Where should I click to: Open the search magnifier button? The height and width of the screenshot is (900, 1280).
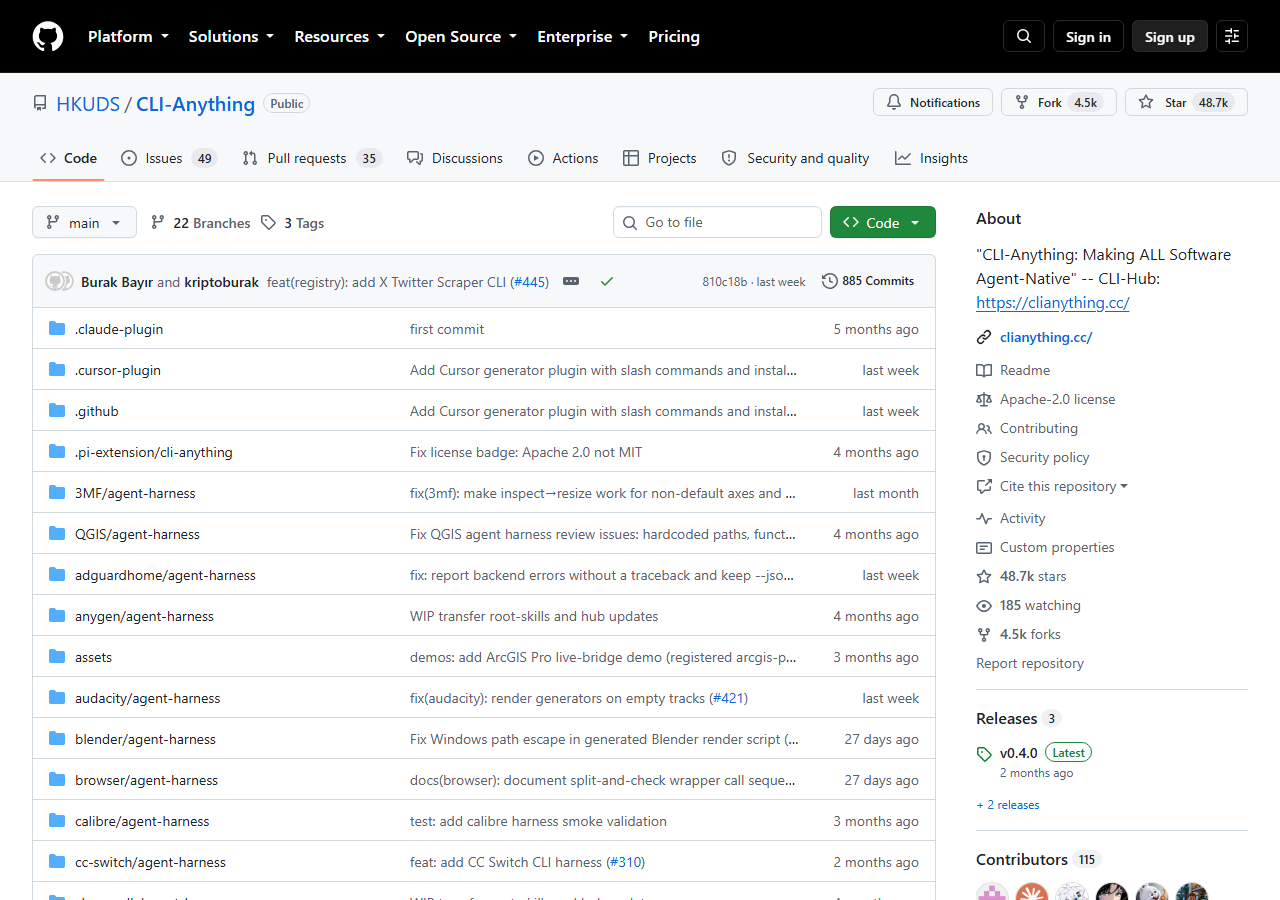tap(1024, 36)
